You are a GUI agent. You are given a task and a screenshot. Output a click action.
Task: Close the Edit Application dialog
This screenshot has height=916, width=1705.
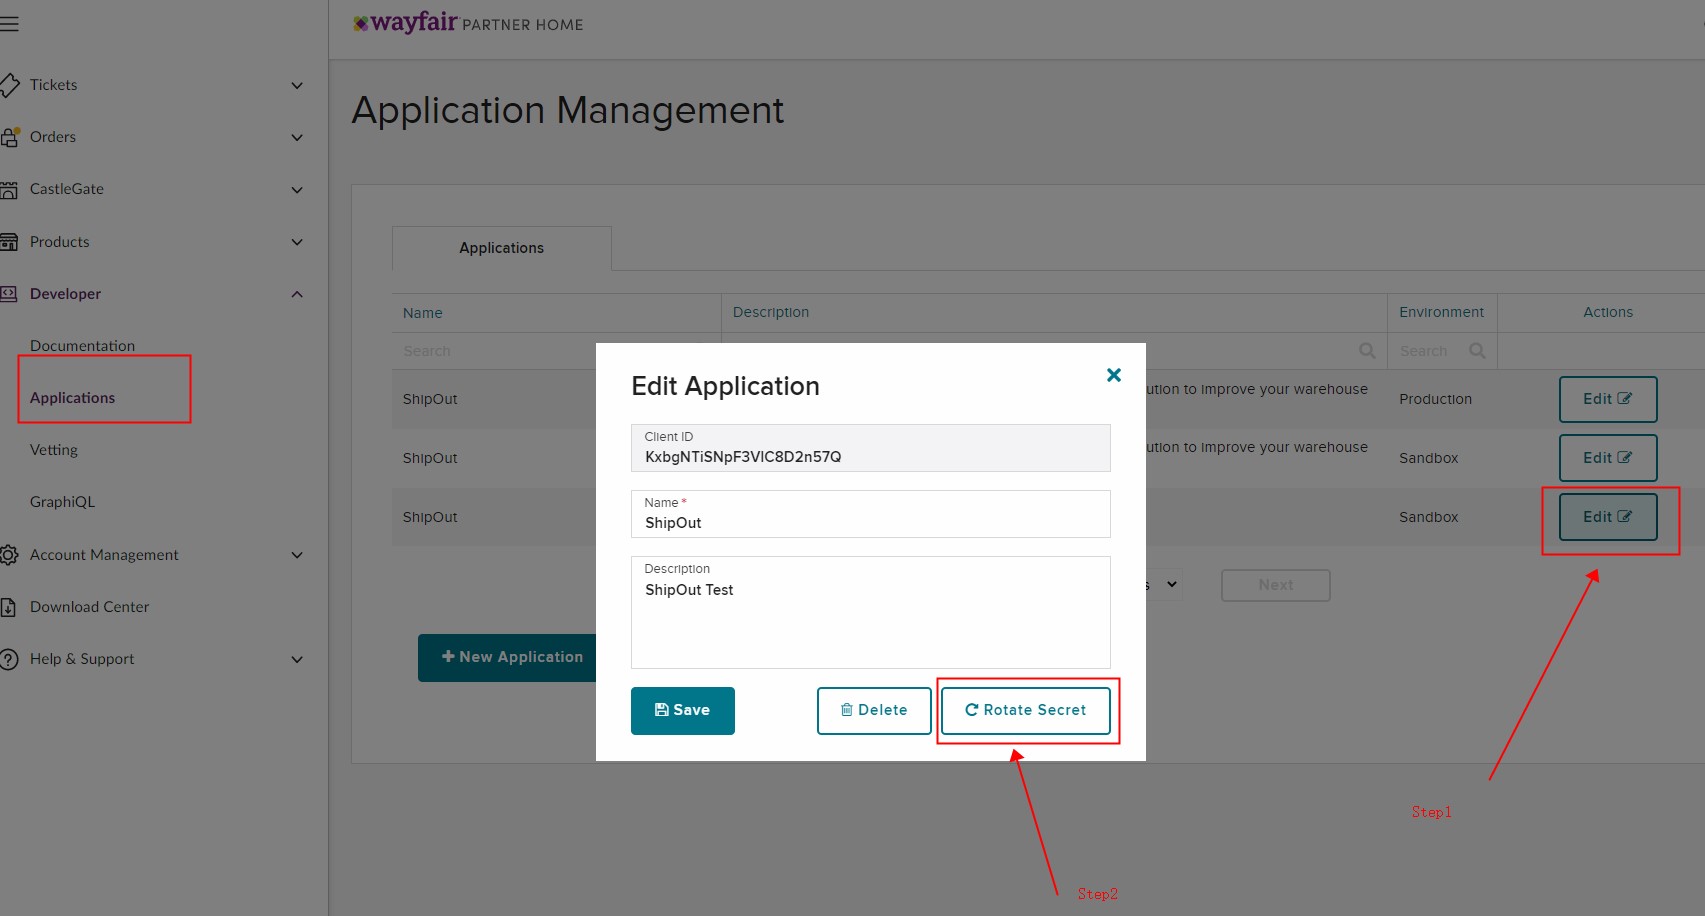click(x=1114, y=375)
